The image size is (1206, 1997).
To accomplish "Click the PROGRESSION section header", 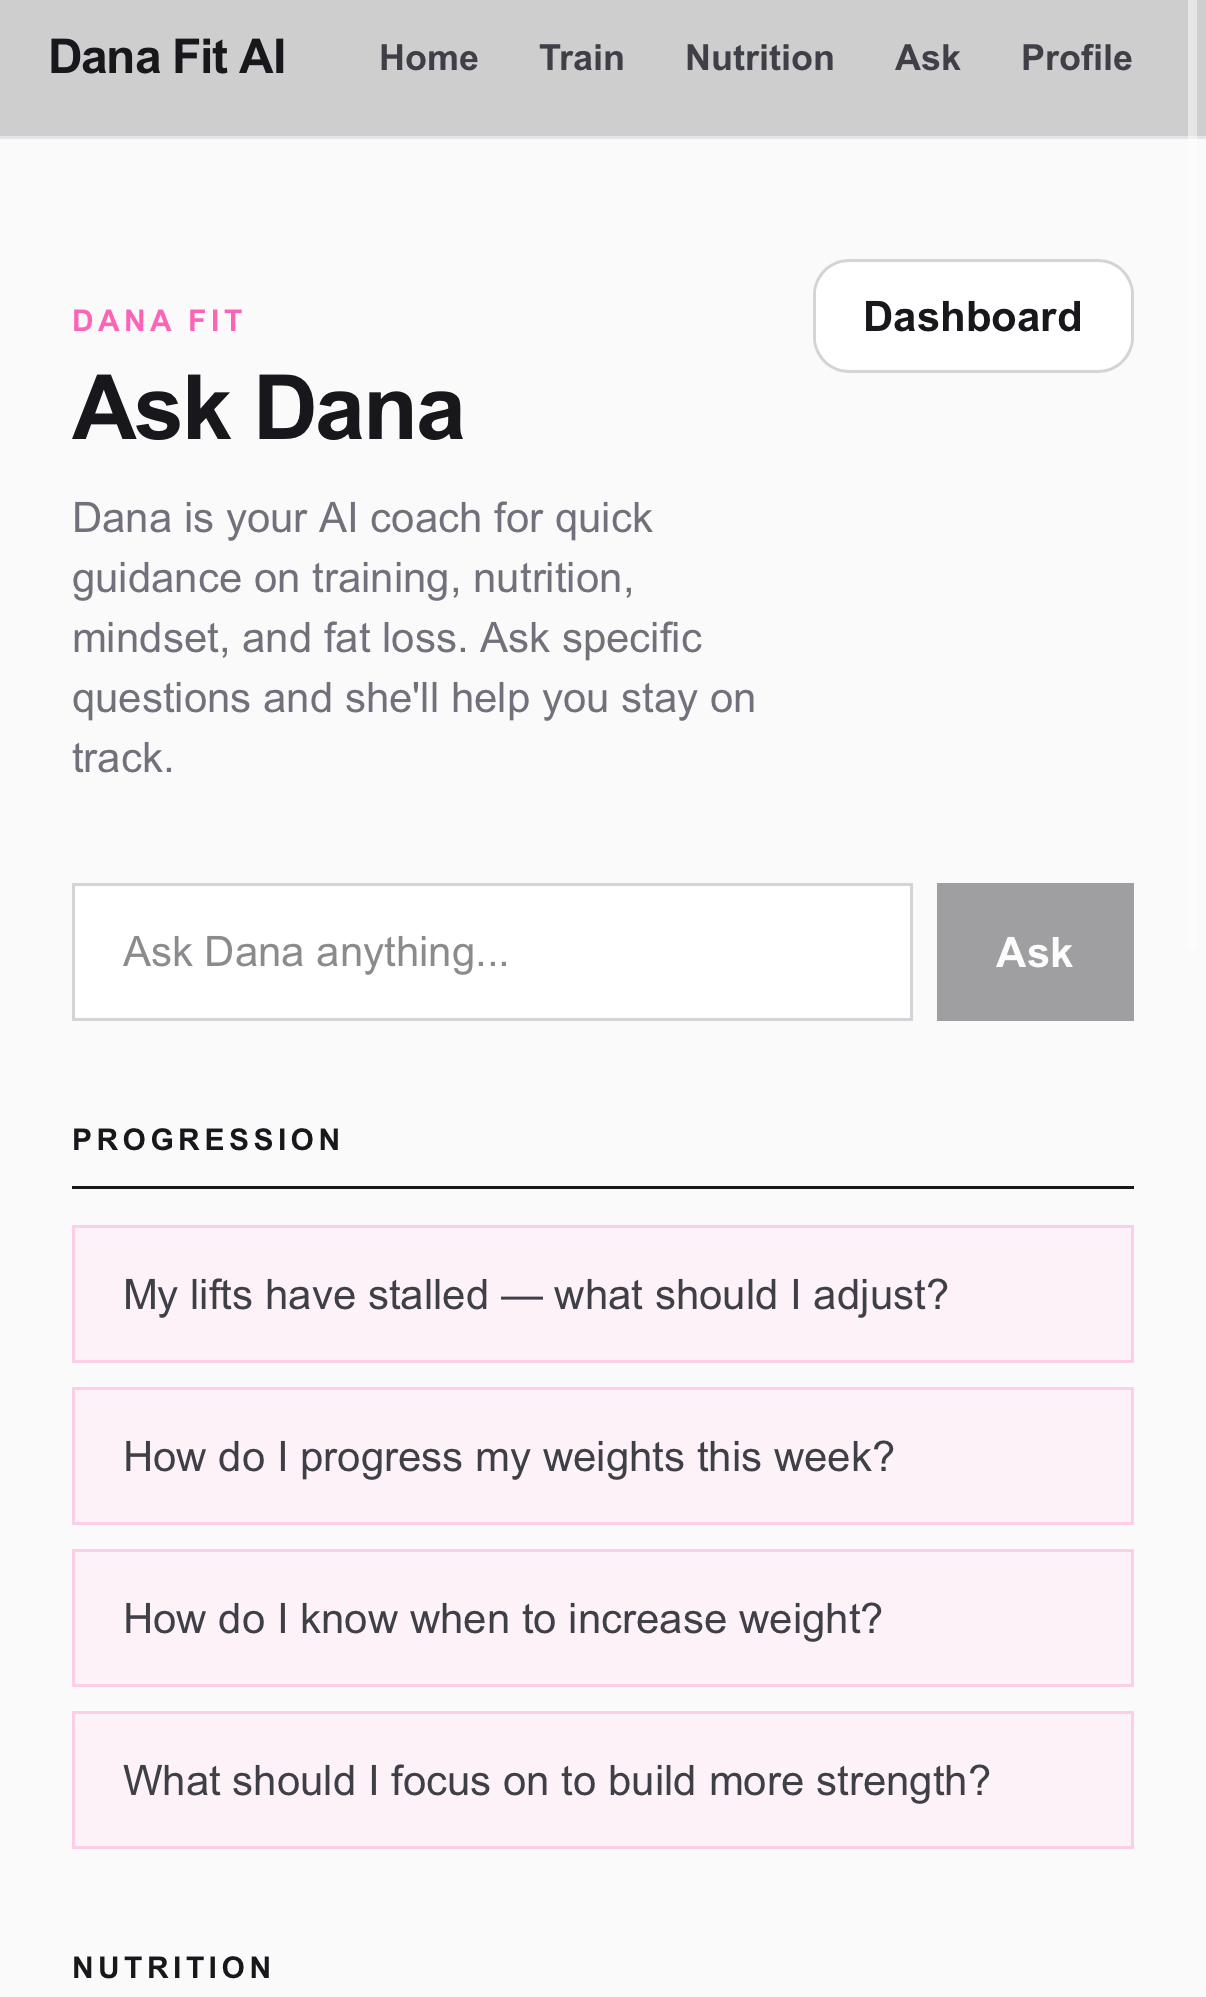I will click(x=207, y=1139).
